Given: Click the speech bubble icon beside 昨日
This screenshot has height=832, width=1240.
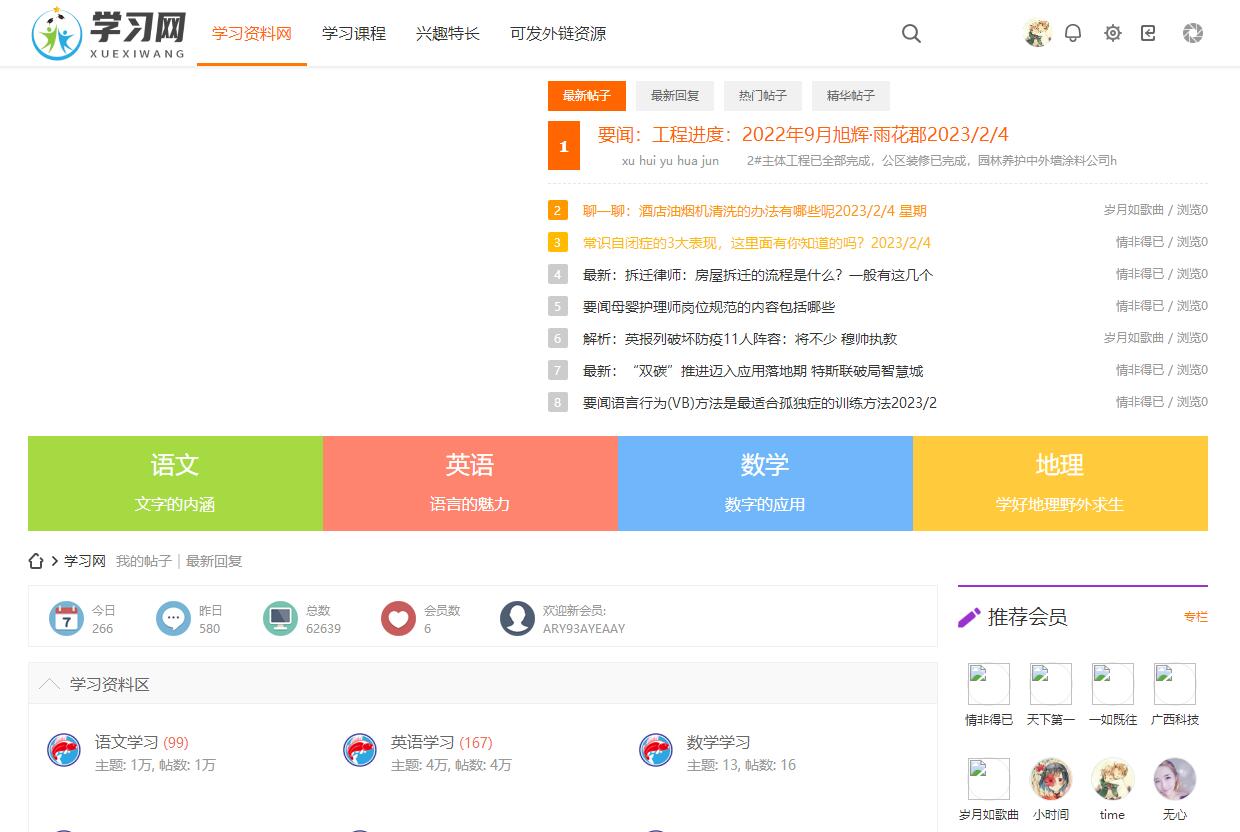Looking at the screenshot, I should (174, 618).
